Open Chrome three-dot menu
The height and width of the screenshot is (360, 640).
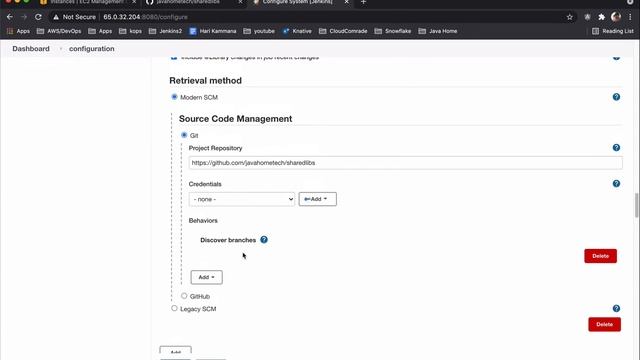pos(630,17)
